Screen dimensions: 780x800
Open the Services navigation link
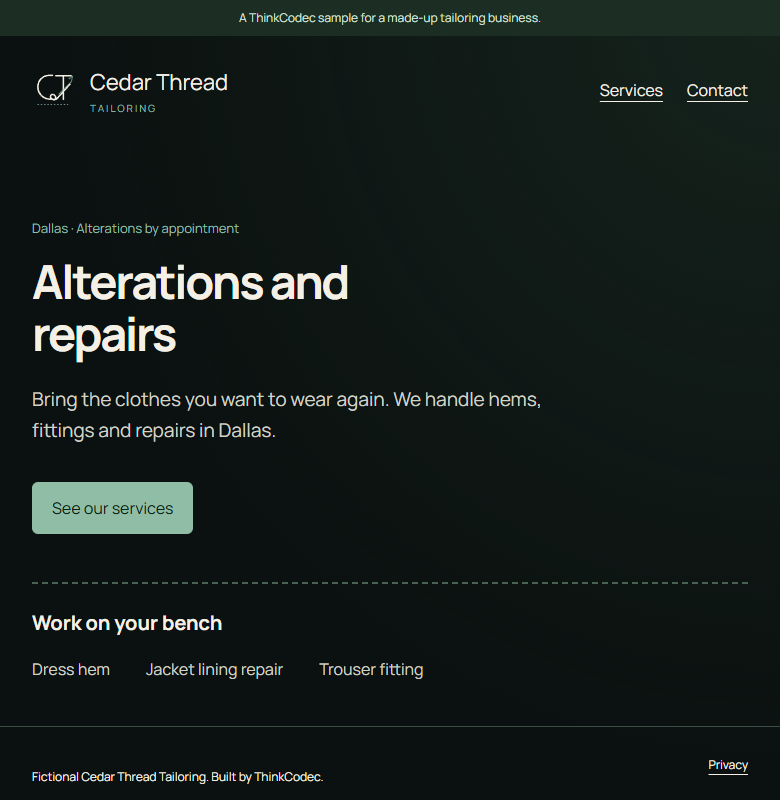click(x=631, y=91)
